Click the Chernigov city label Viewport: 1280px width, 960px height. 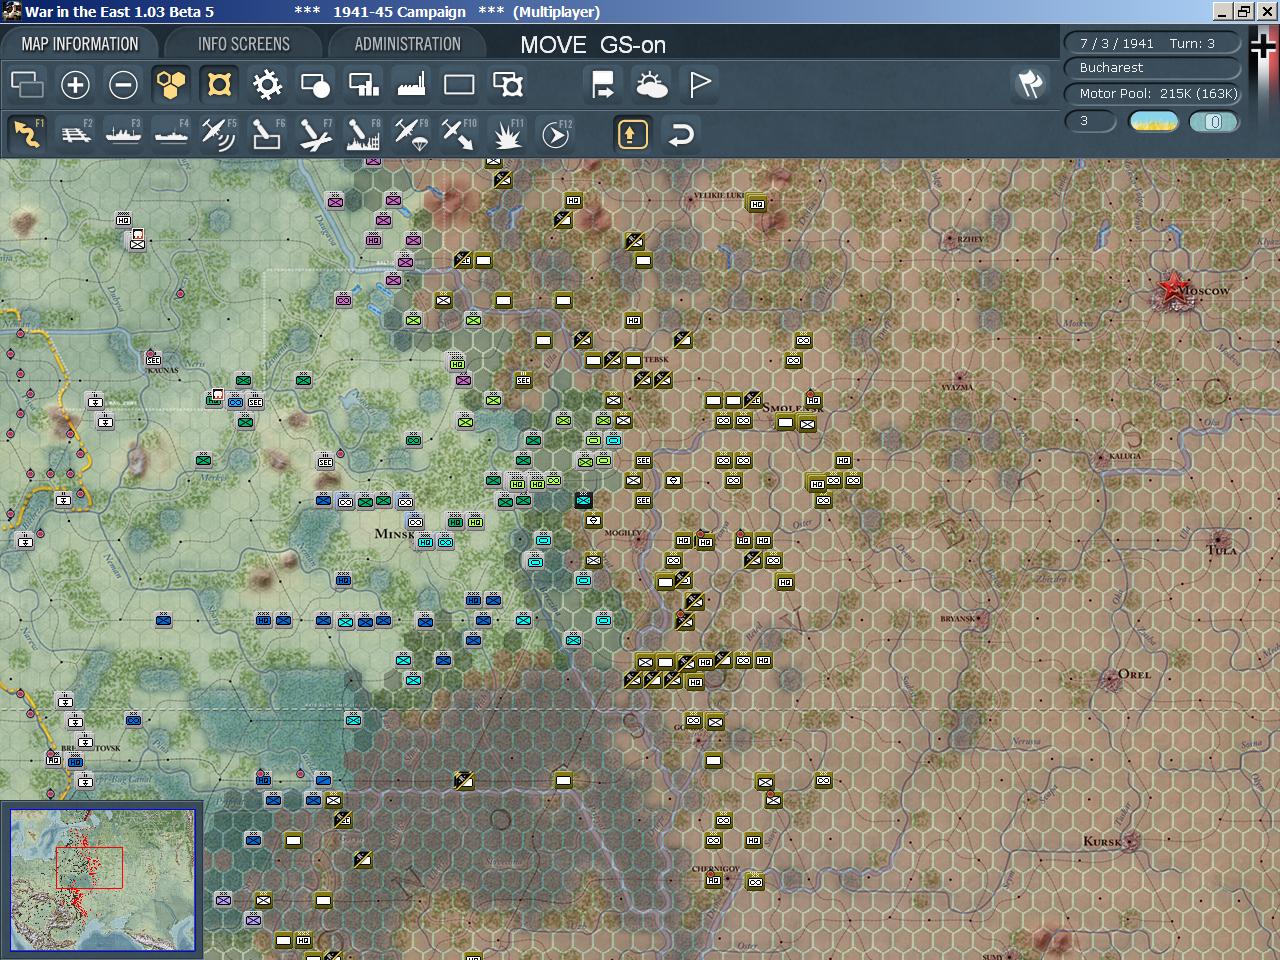[716, 869]
